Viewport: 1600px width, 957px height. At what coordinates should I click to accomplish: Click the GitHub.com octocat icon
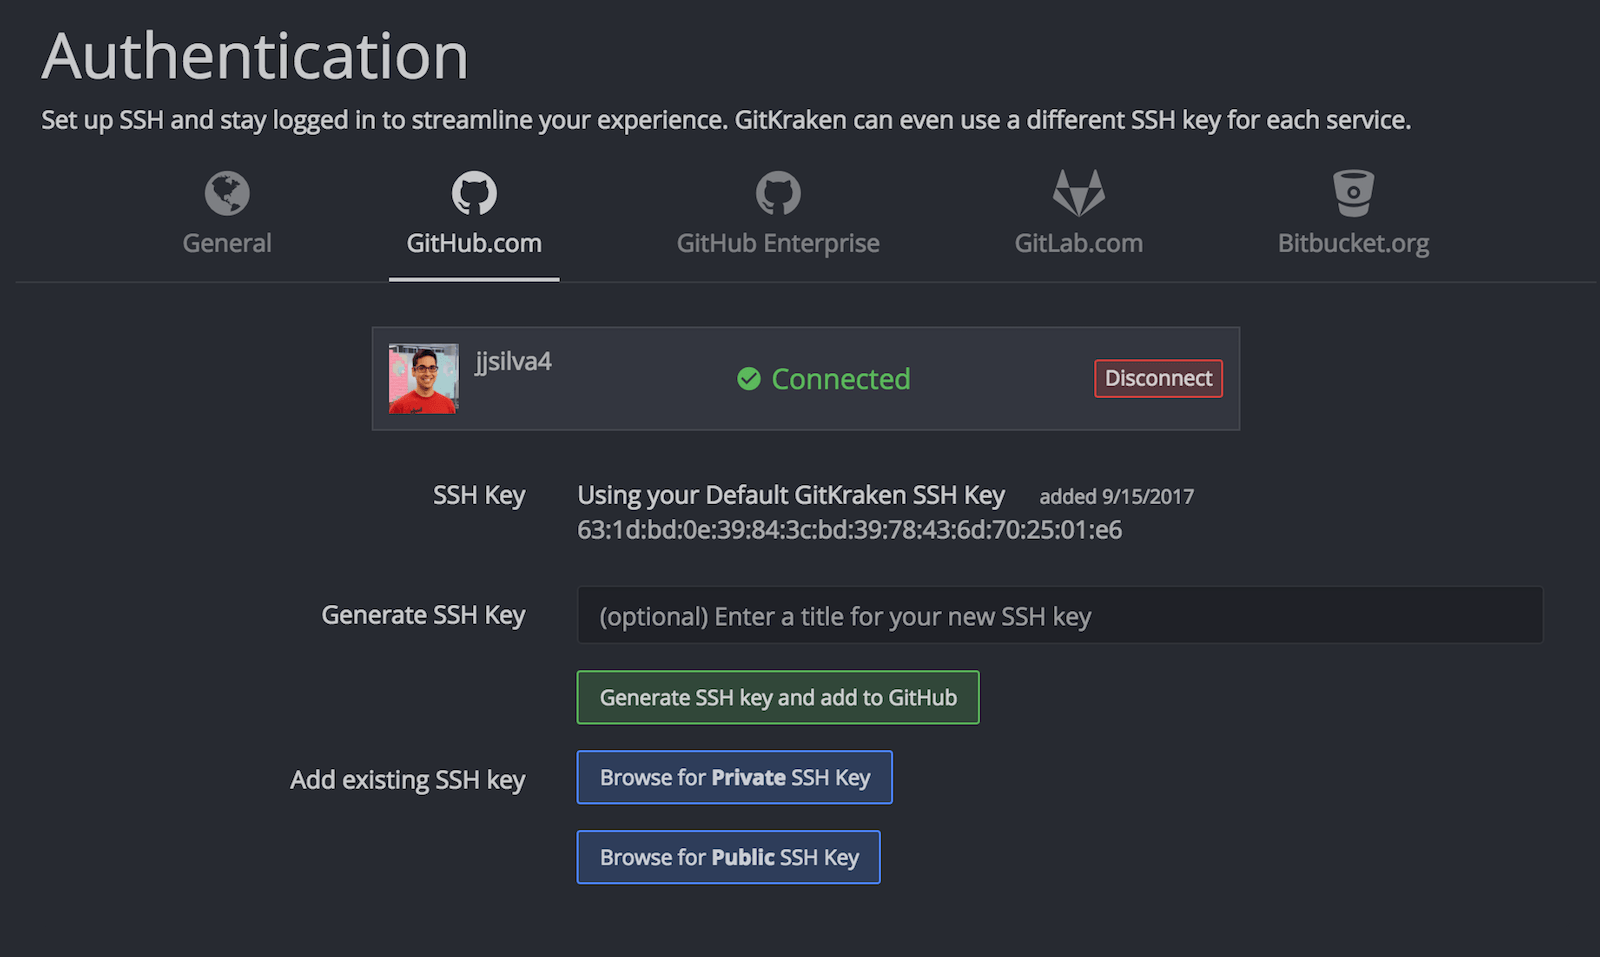tap(474, 193)
